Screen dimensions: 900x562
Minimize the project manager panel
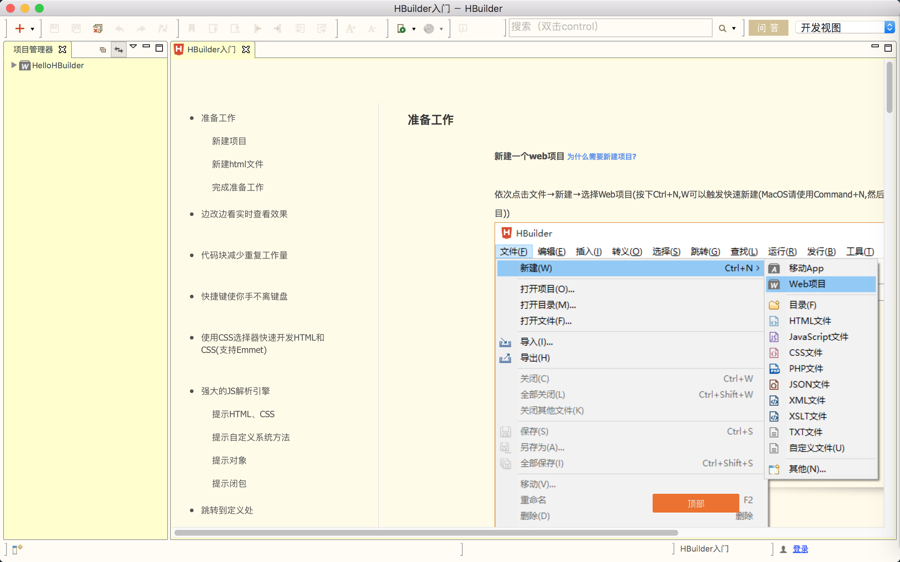click(x=146, y=47)
